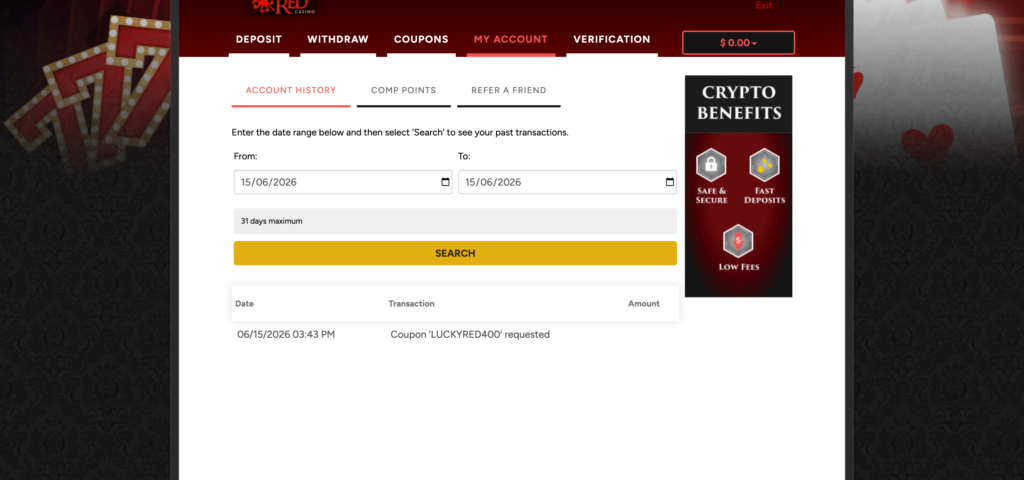The height and width of the screenshot is (480, 1024).
Task: Switch to the Coupons tab
Action: pos(421,39)
